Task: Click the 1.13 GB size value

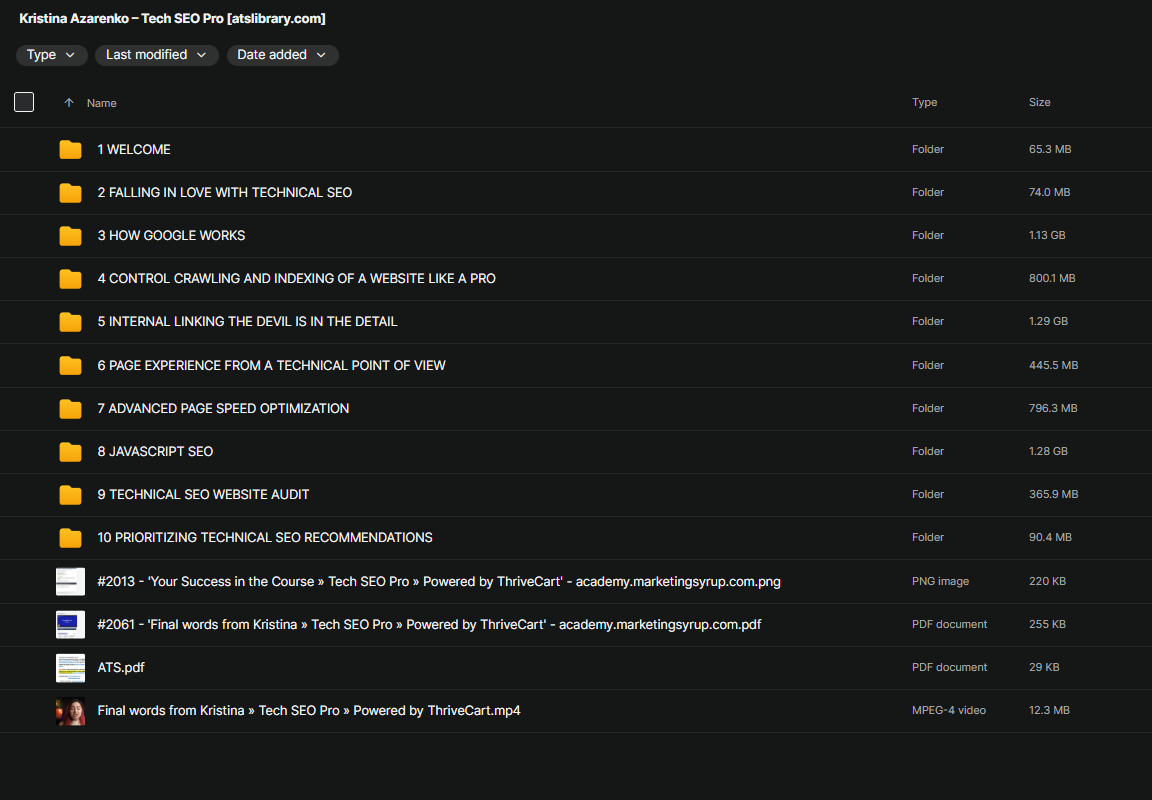Action: pyautogui.click(x=1047, y=235)
